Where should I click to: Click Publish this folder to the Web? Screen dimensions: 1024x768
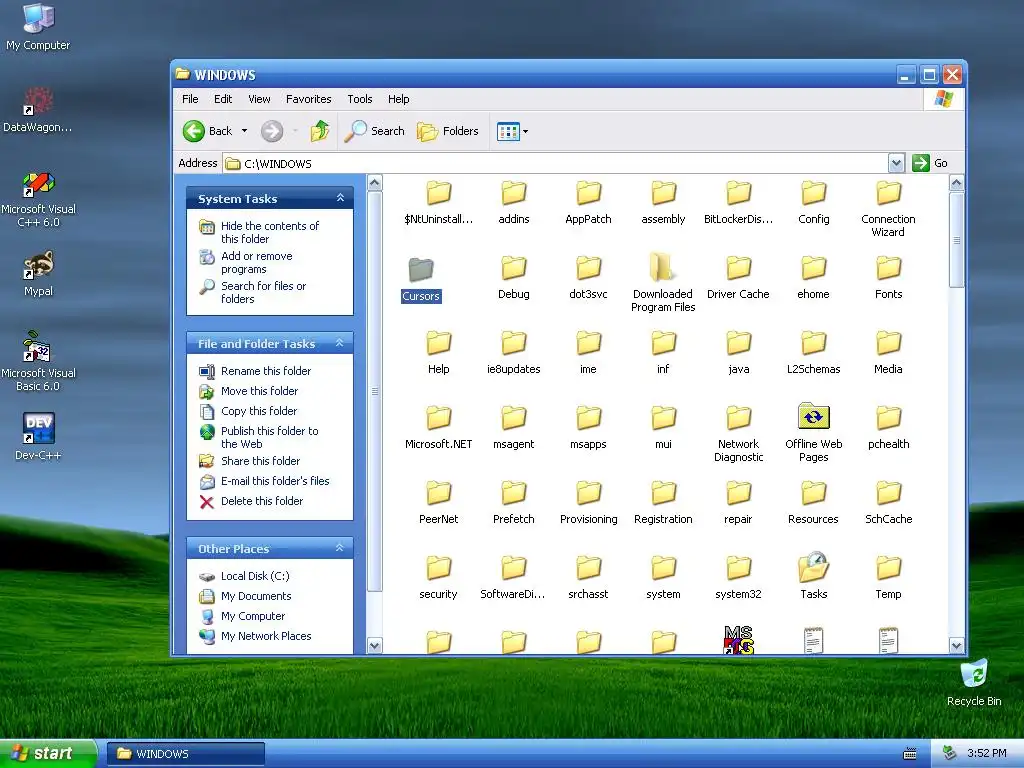tap(270, 438)
